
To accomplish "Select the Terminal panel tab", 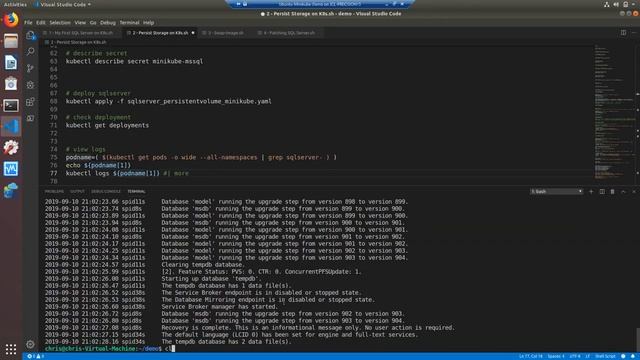I will click(x=136, y=191).
